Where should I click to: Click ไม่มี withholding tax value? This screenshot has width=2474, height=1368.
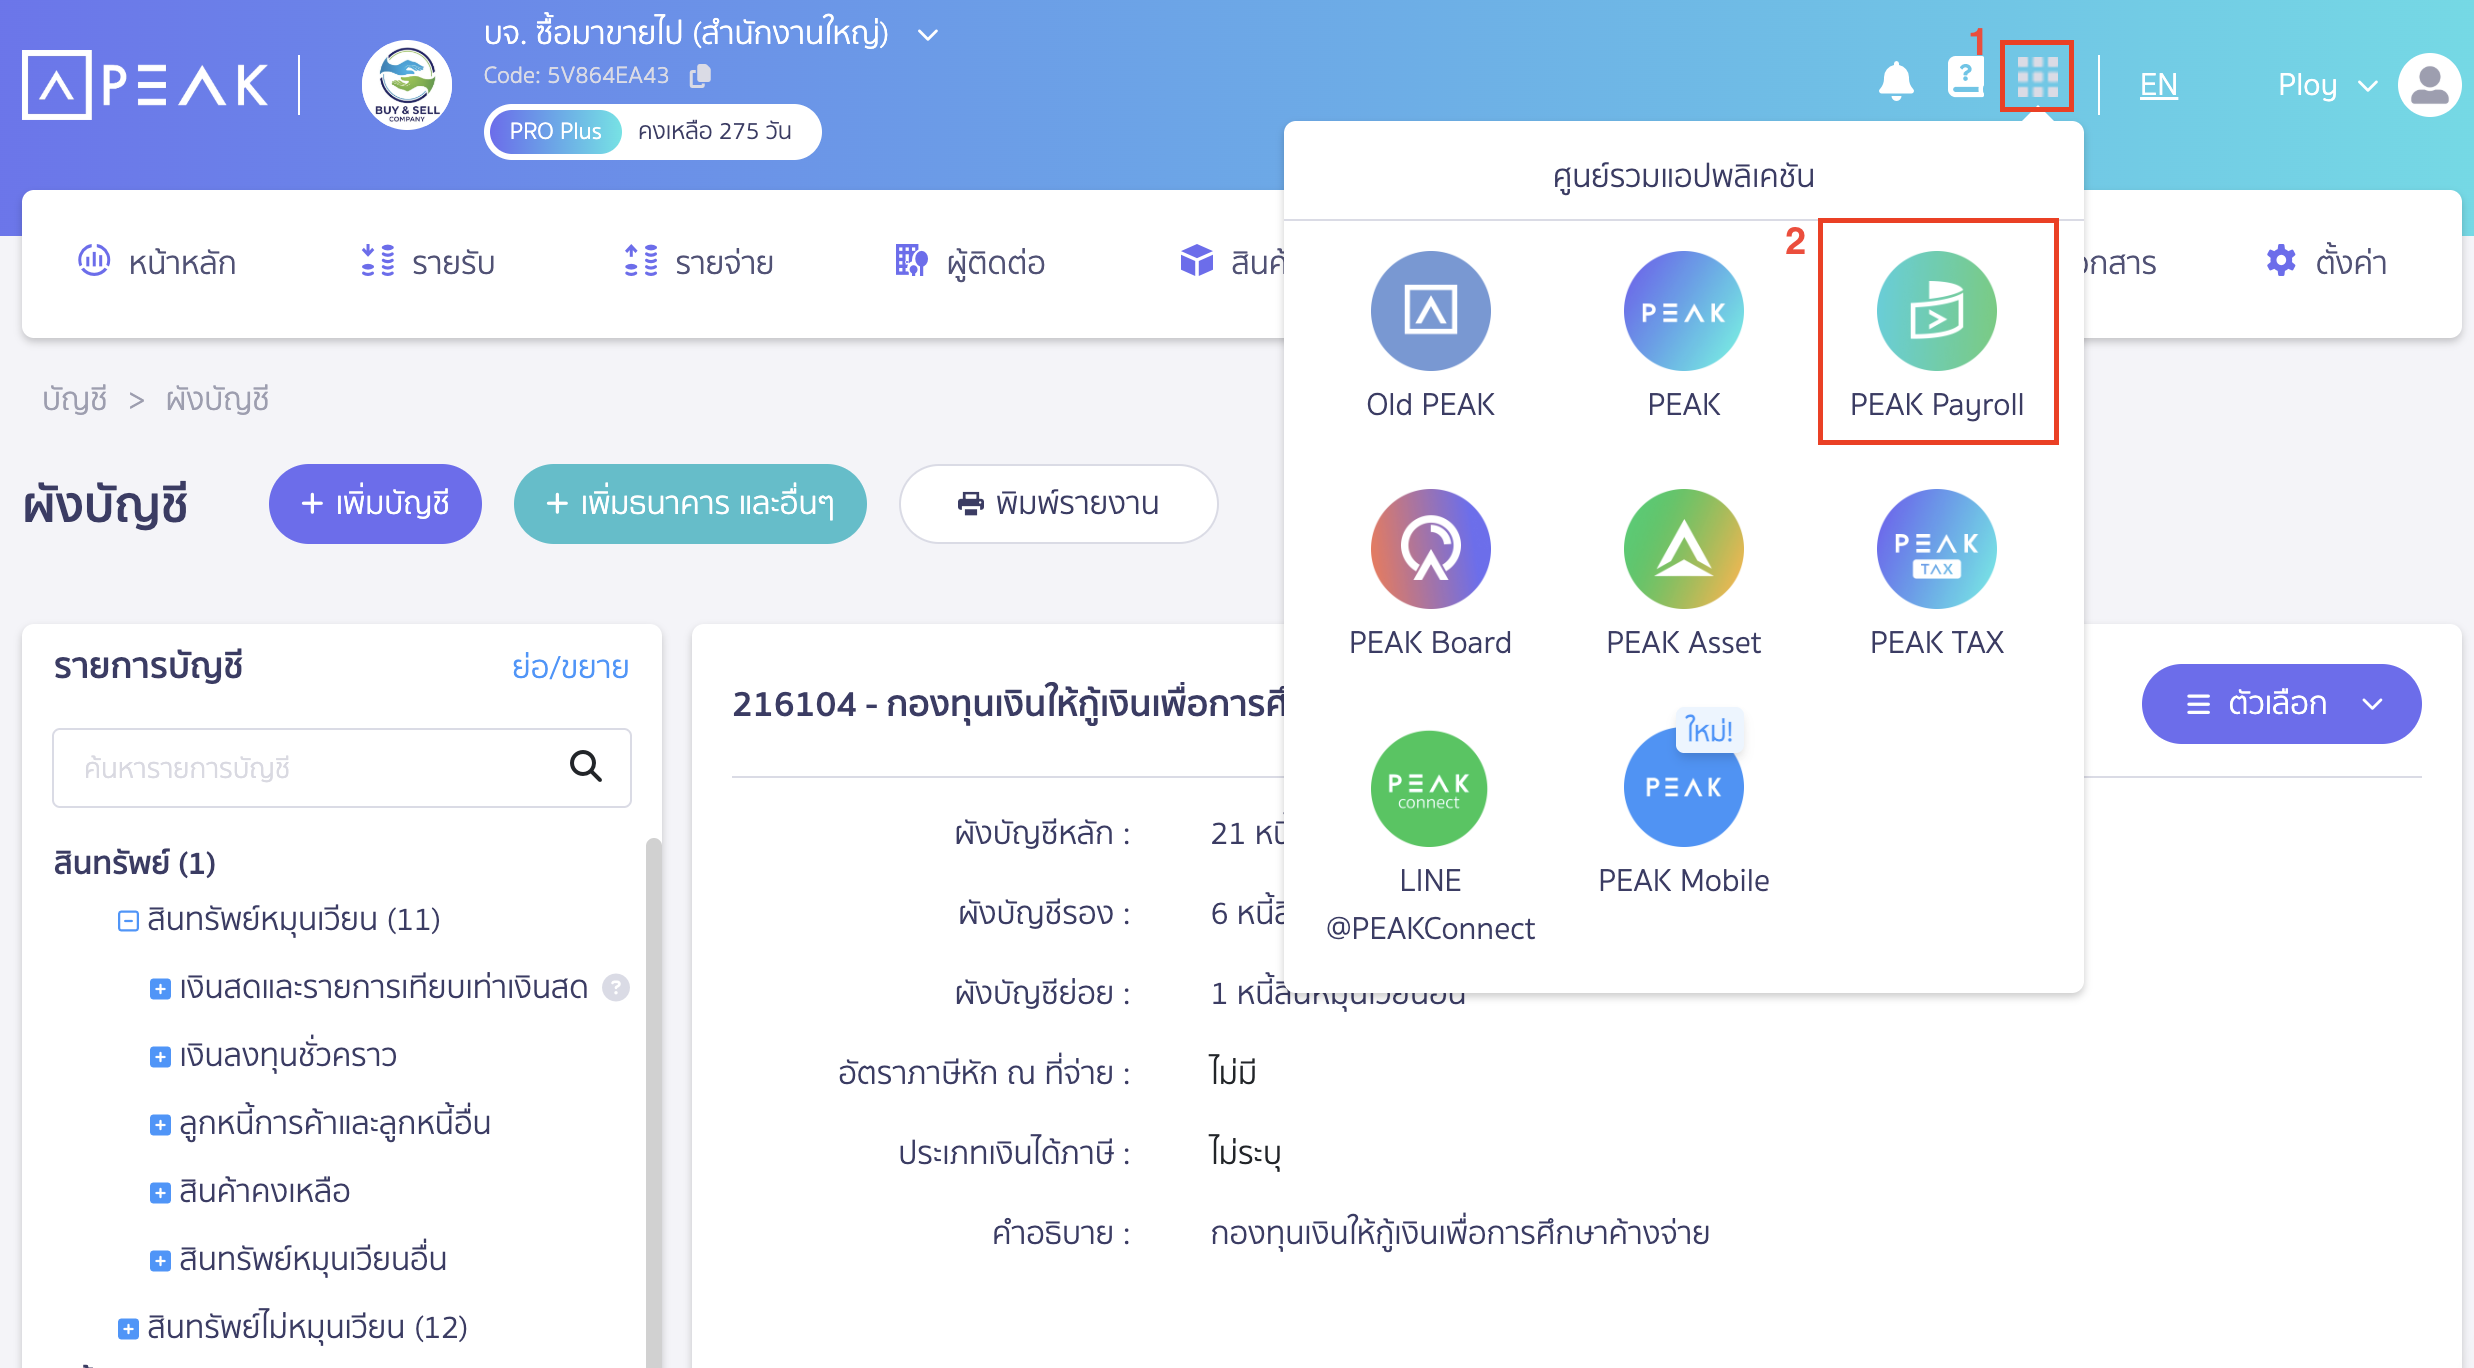[1233, 1072]
